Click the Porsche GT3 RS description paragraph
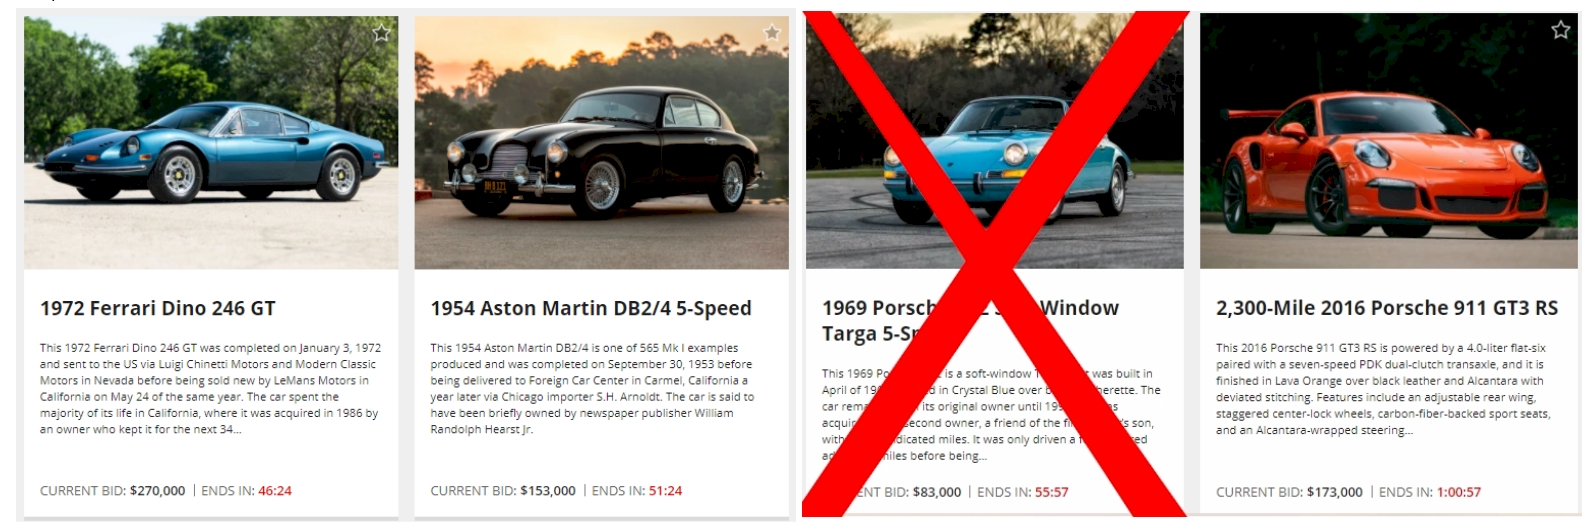Viewport: 1595px width, 531px height. tap(1383, 389)
